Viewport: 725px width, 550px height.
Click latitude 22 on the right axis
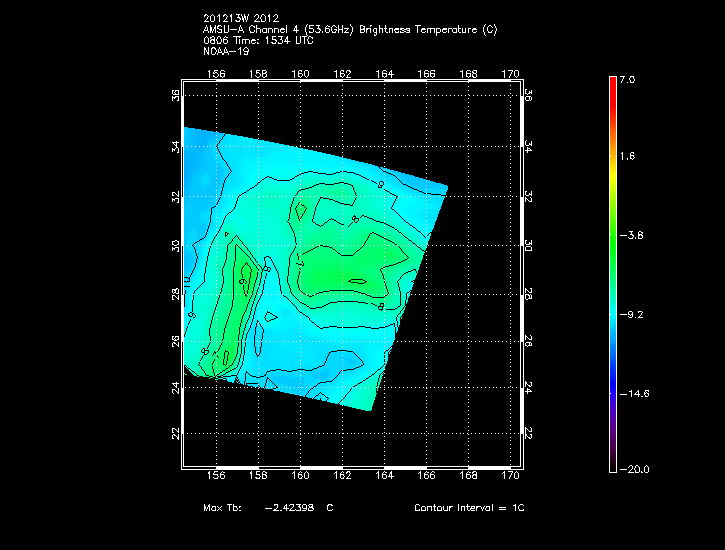529,433
